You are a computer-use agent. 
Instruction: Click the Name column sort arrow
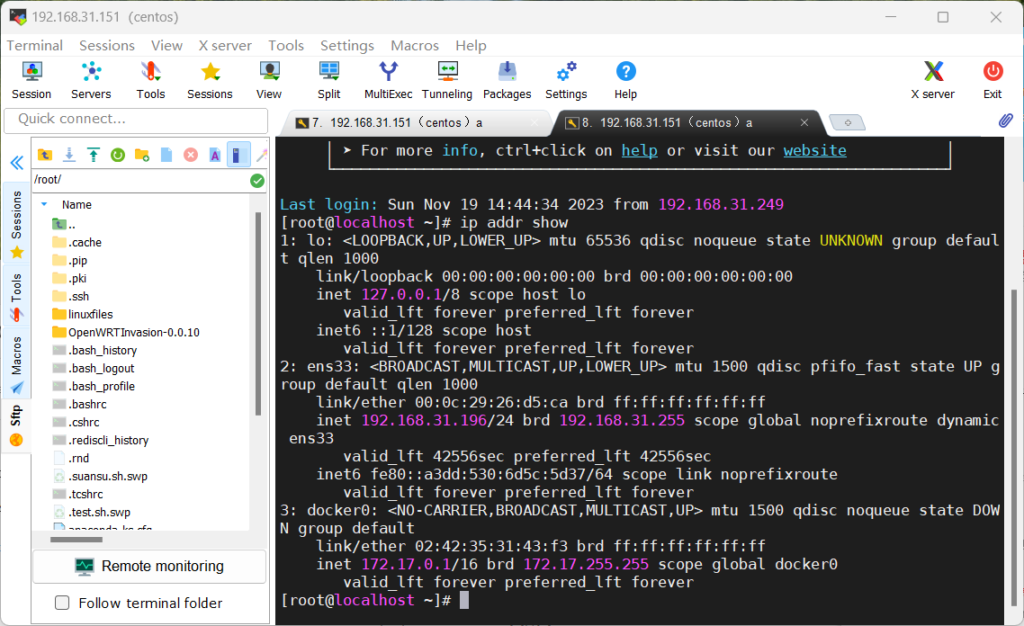click(44, 204)
